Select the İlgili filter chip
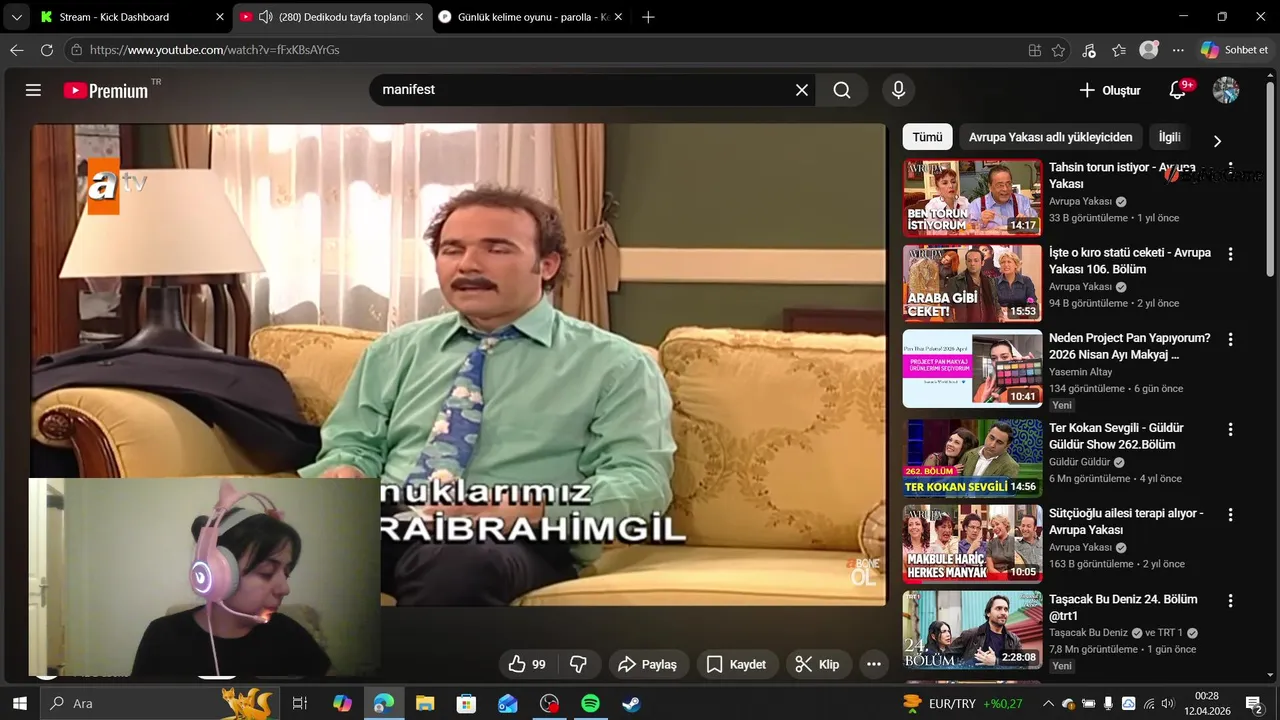The image size is (1280, 720). click(1169, 137)
